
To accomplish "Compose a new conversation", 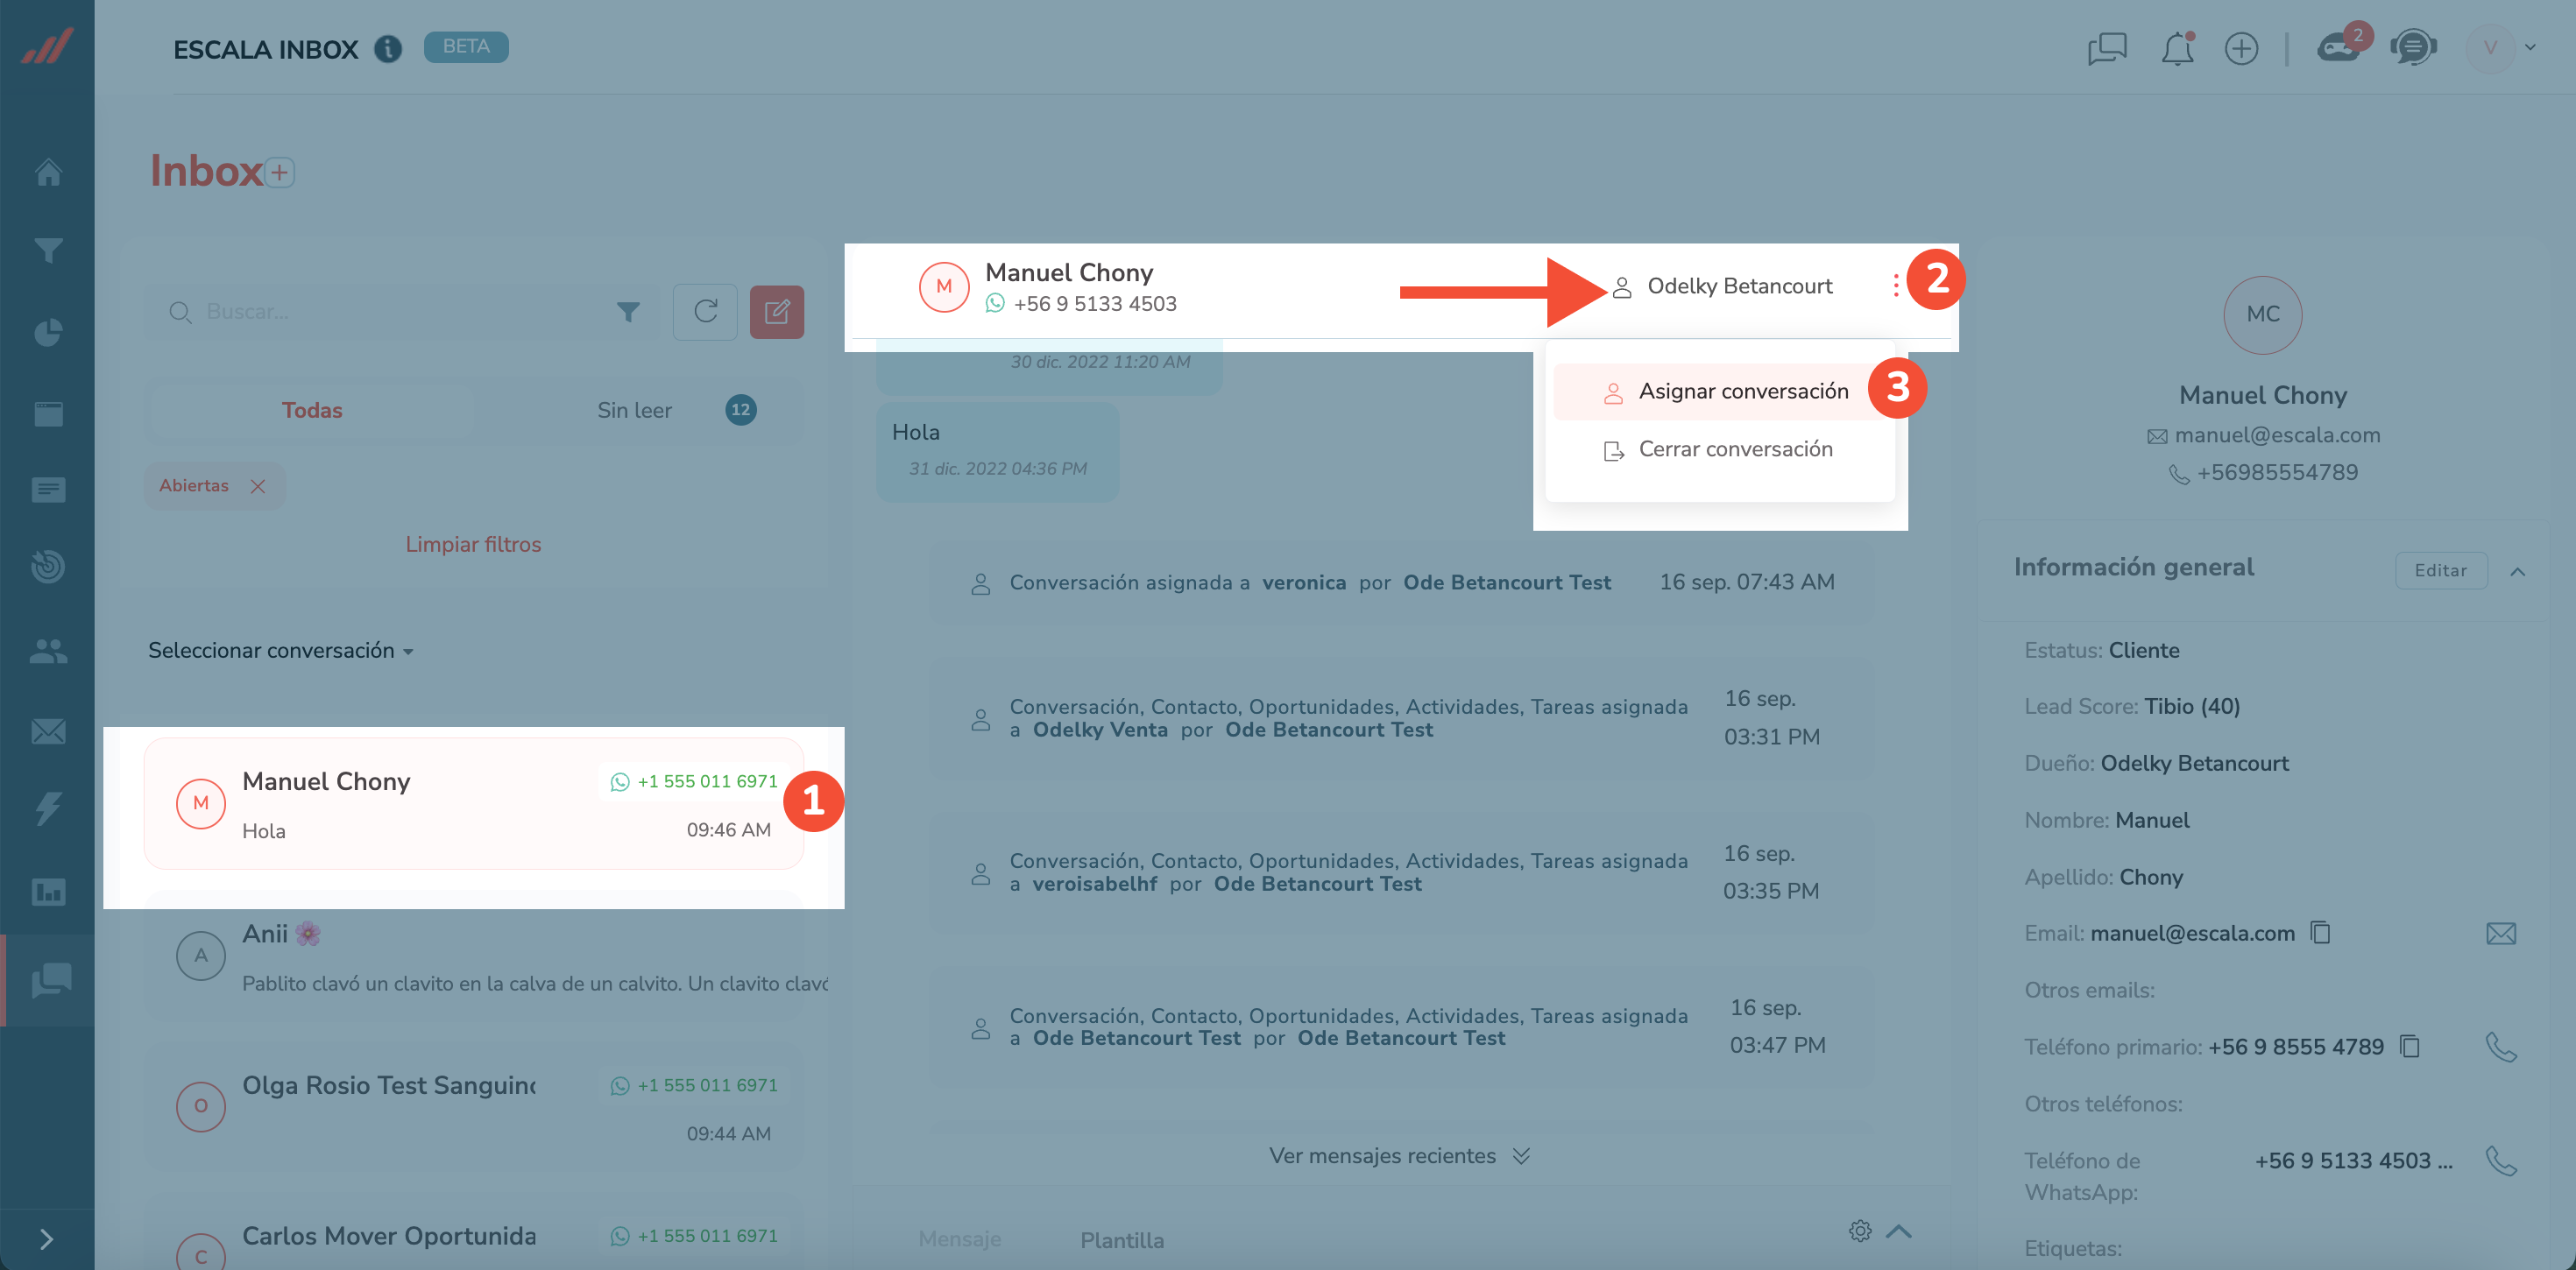I will click(777, 312).
